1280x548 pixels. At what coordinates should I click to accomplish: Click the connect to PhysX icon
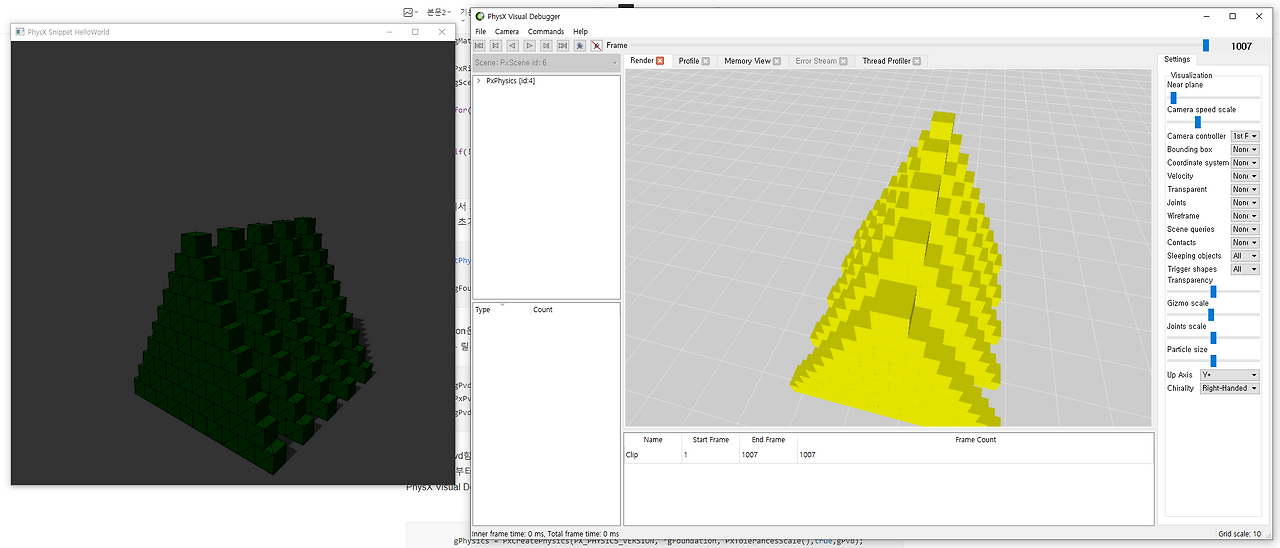(580, 45)
